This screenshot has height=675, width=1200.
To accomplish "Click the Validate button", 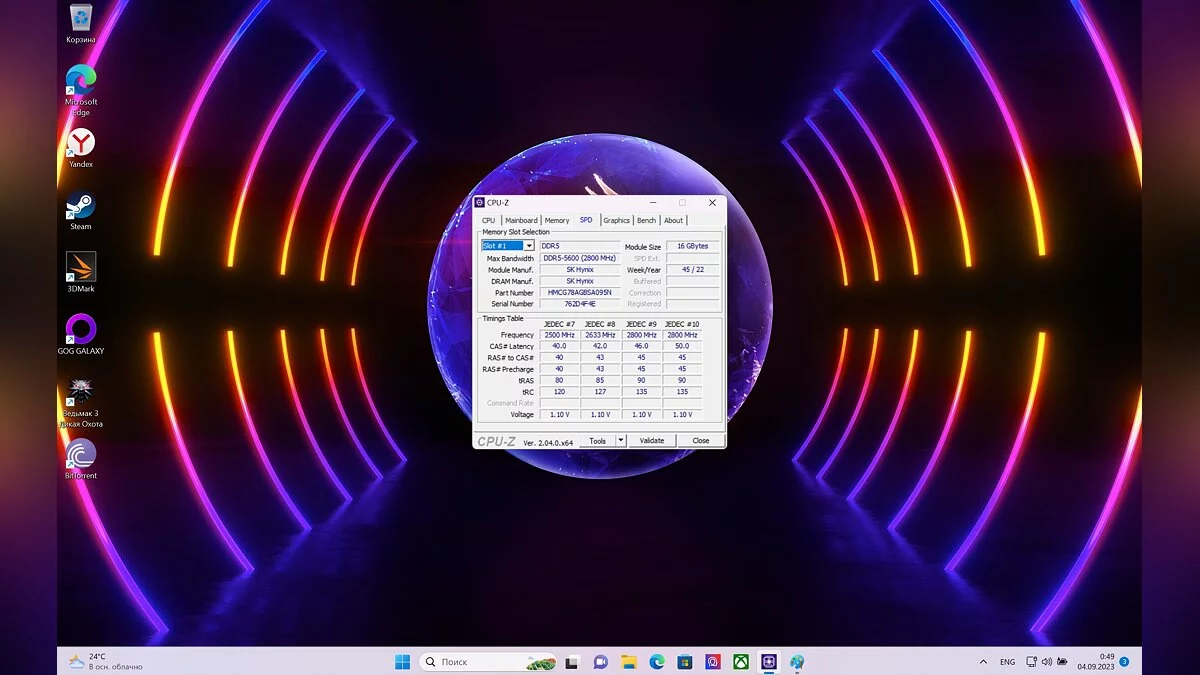I will [x=652, y=440].
